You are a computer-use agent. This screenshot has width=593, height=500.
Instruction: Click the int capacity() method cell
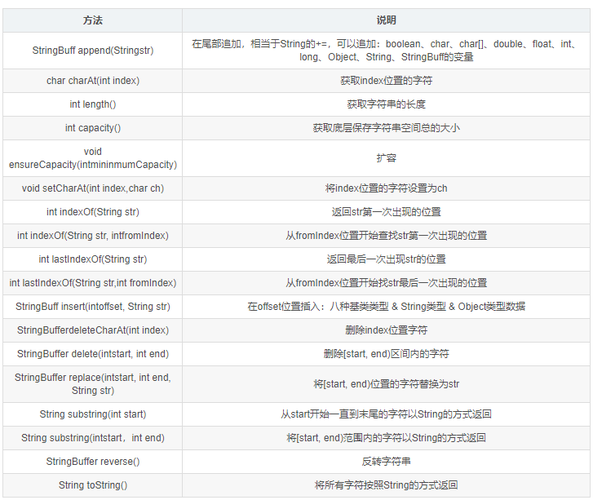(93, 128)
